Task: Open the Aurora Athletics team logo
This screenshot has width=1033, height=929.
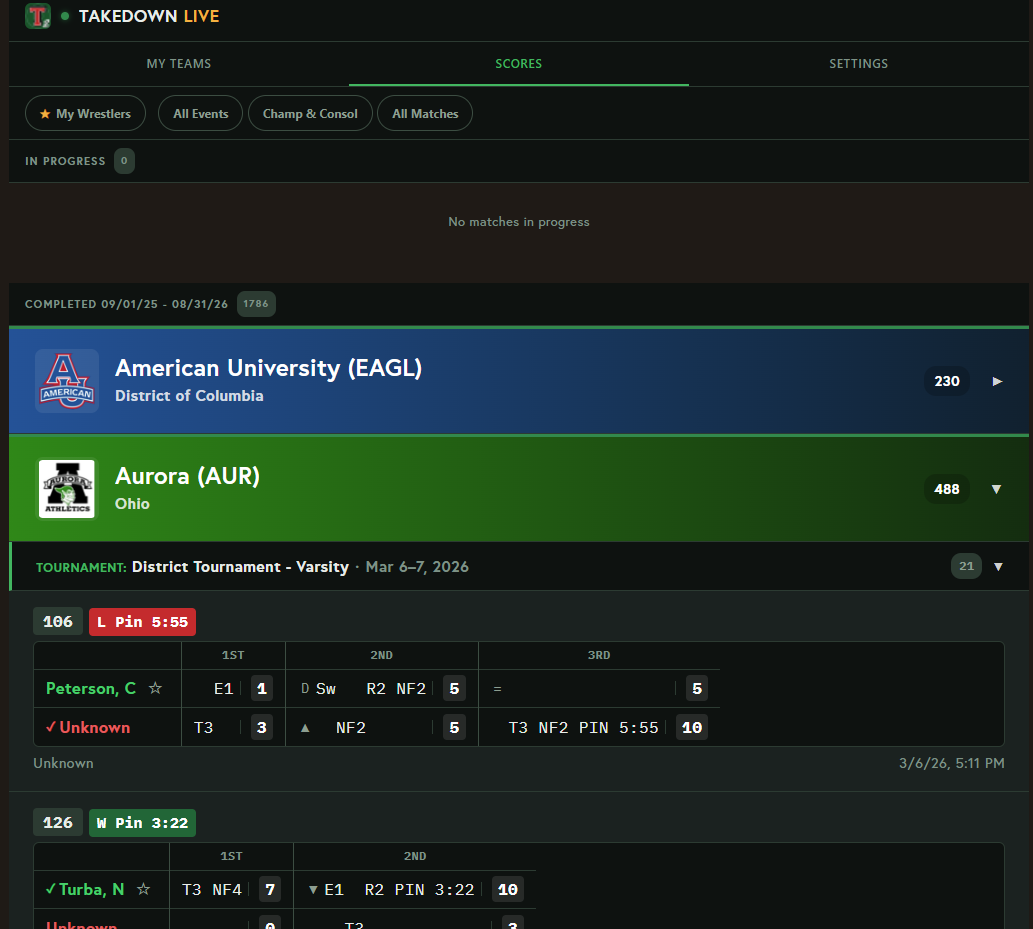Action: pos(67,489)
